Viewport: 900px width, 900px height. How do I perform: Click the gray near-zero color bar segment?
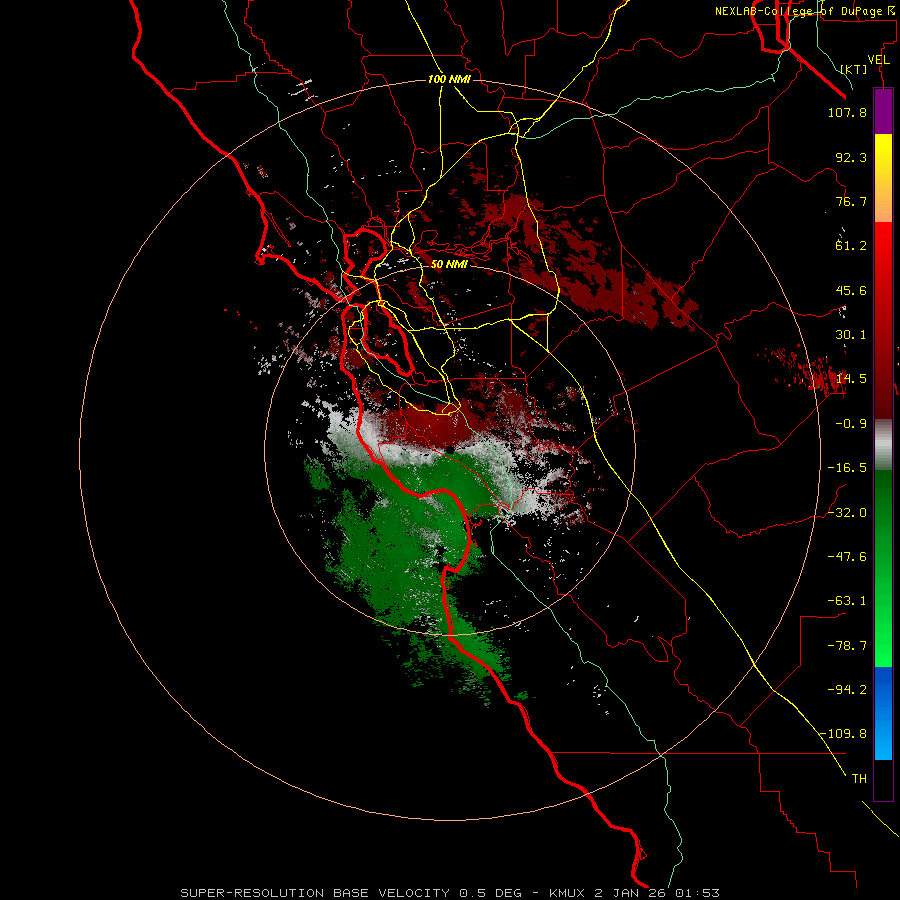click(x=883, y=445)
